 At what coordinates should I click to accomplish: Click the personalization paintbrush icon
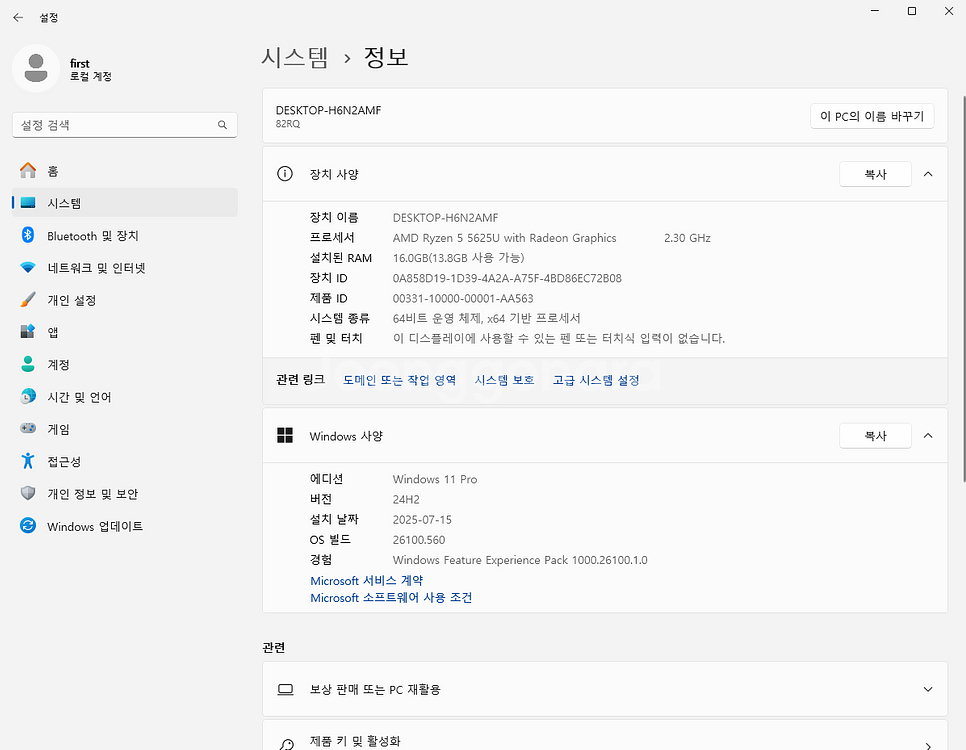(28, 300)
